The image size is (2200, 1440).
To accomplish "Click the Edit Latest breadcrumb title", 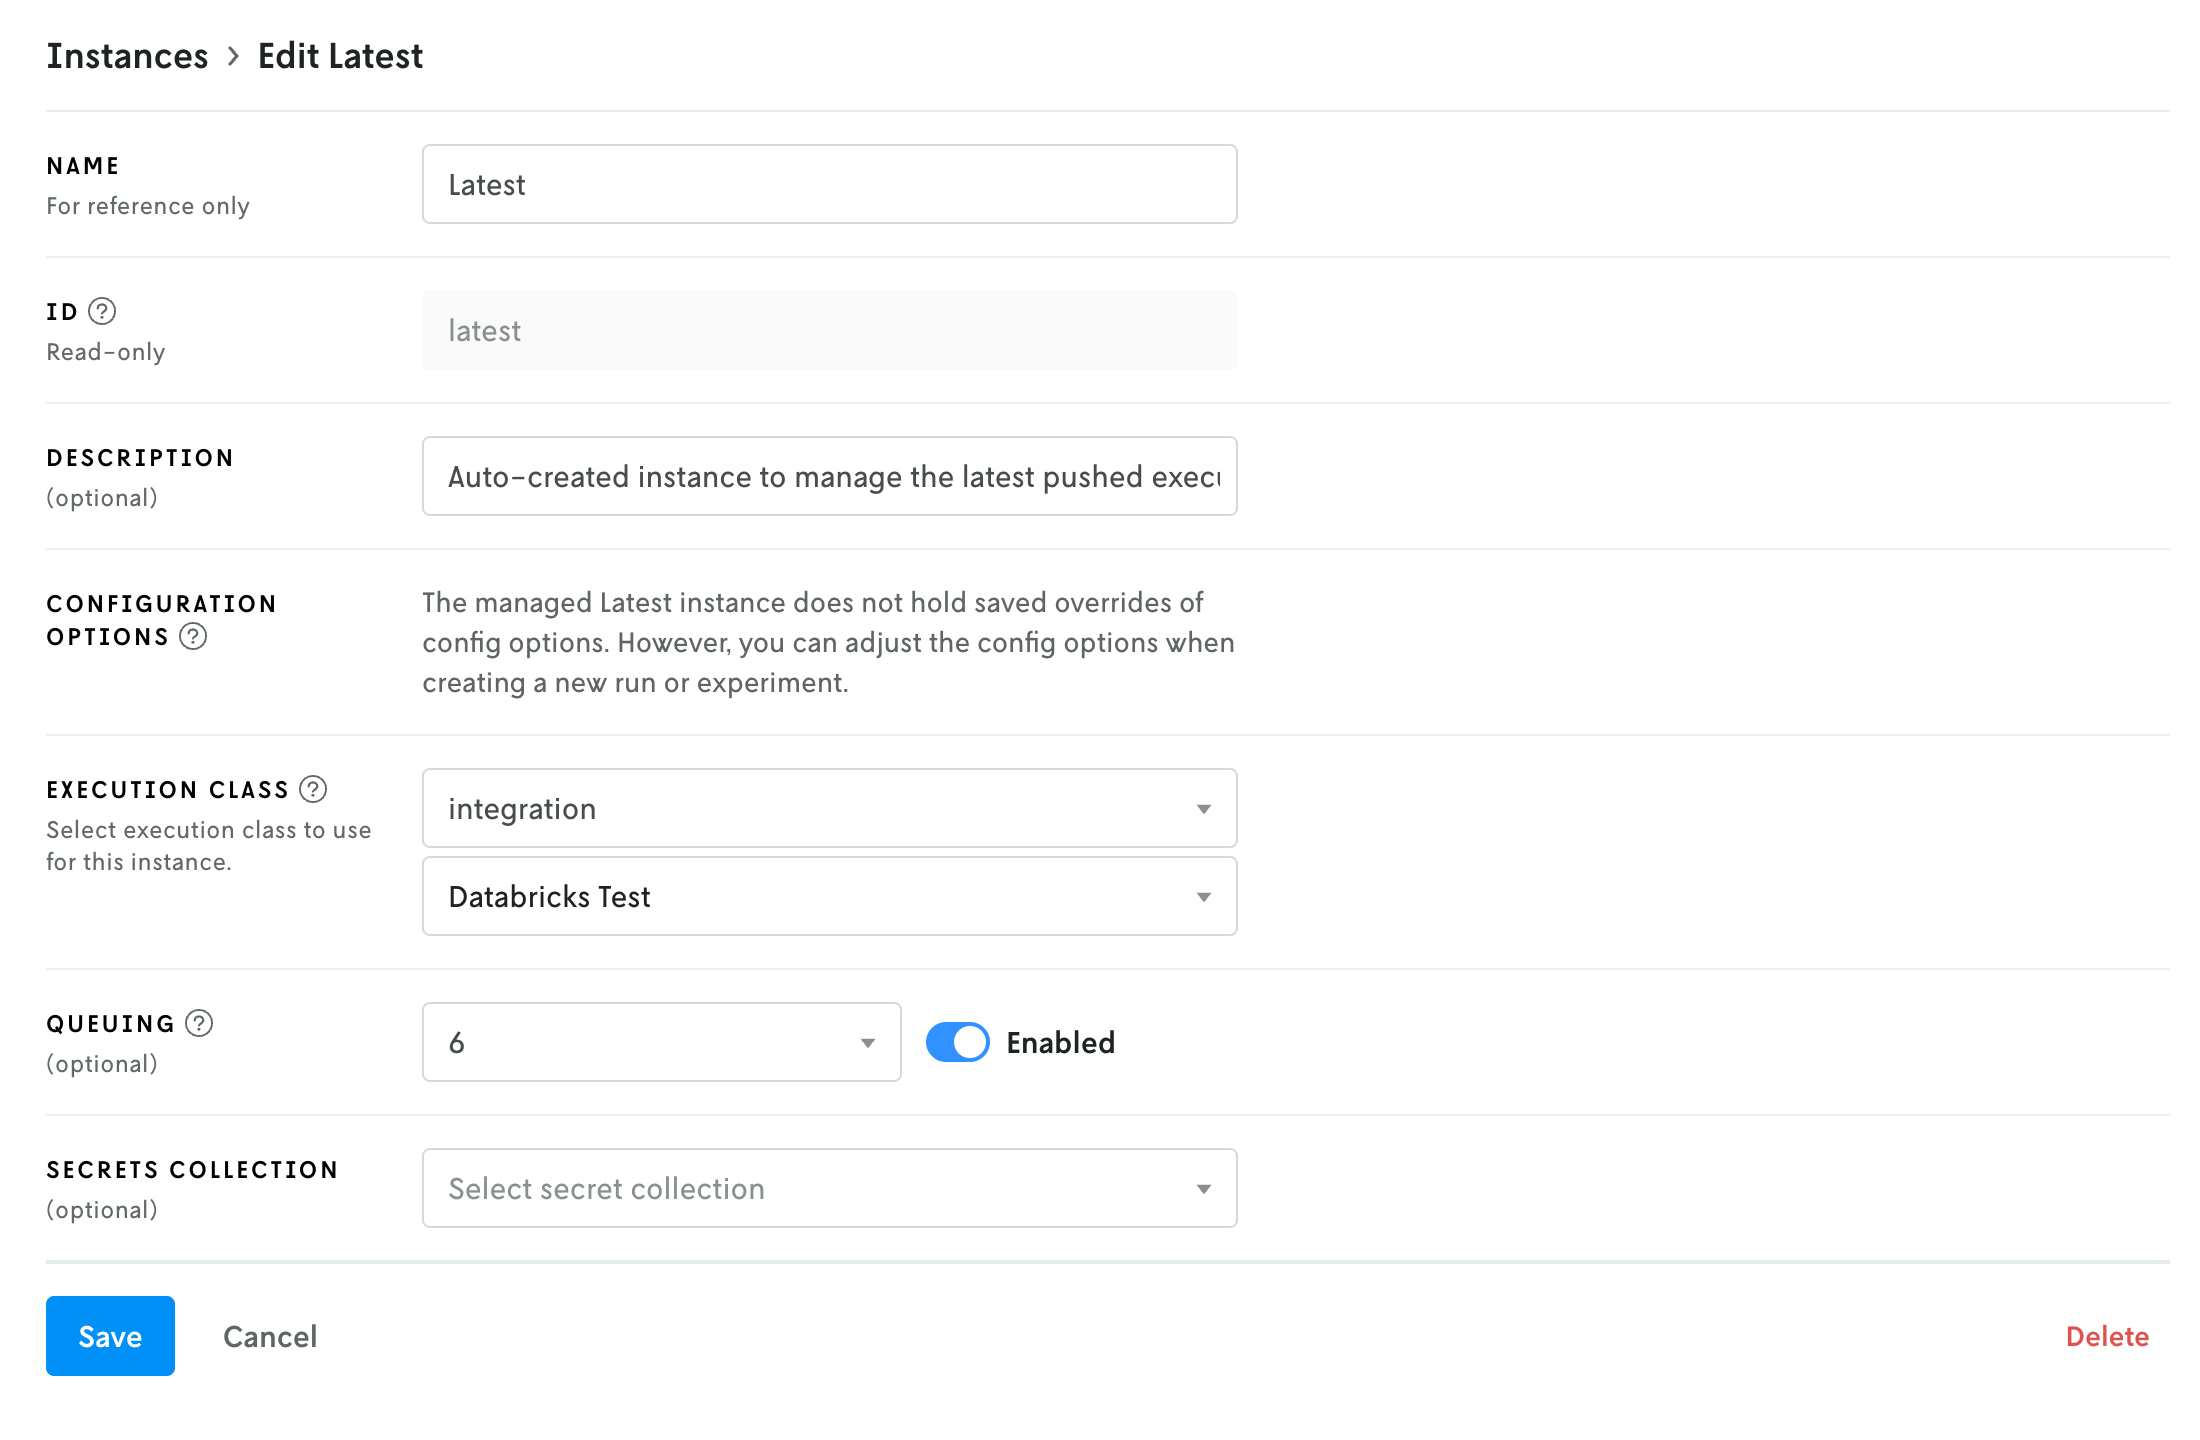I will click(x=340, y=57).
